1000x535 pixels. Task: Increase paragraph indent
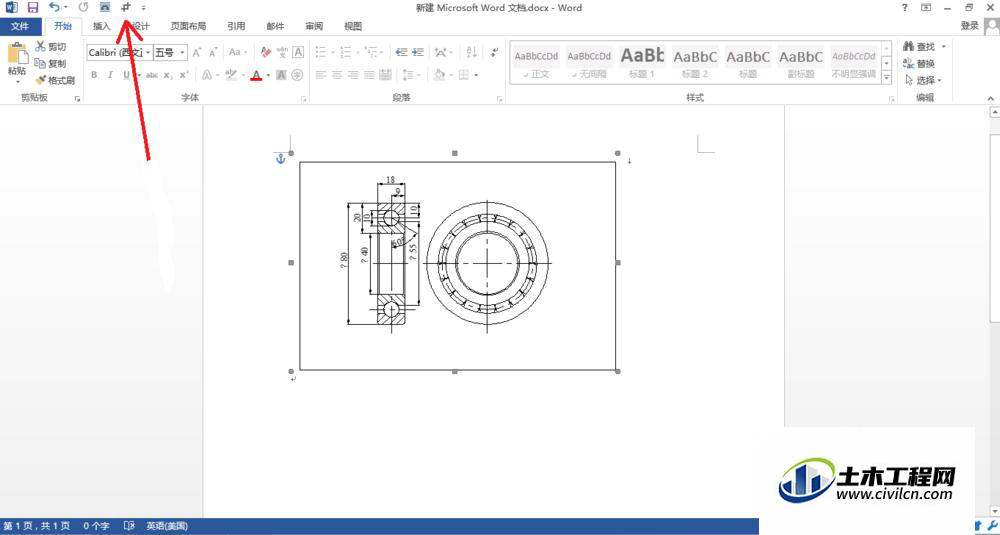click(418, 52)
